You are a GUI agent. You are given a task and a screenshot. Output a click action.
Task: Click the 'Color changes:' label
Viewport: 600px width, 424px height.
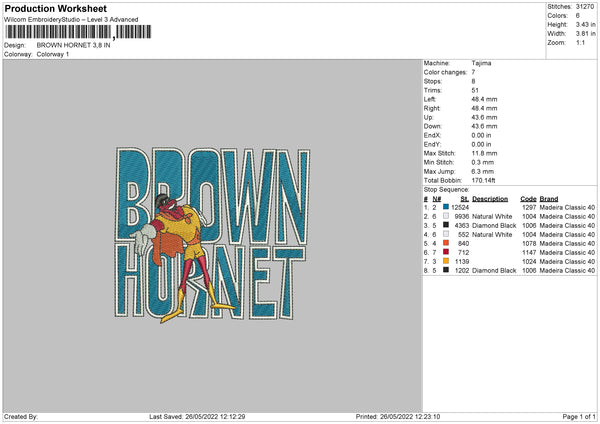(445, 72)
